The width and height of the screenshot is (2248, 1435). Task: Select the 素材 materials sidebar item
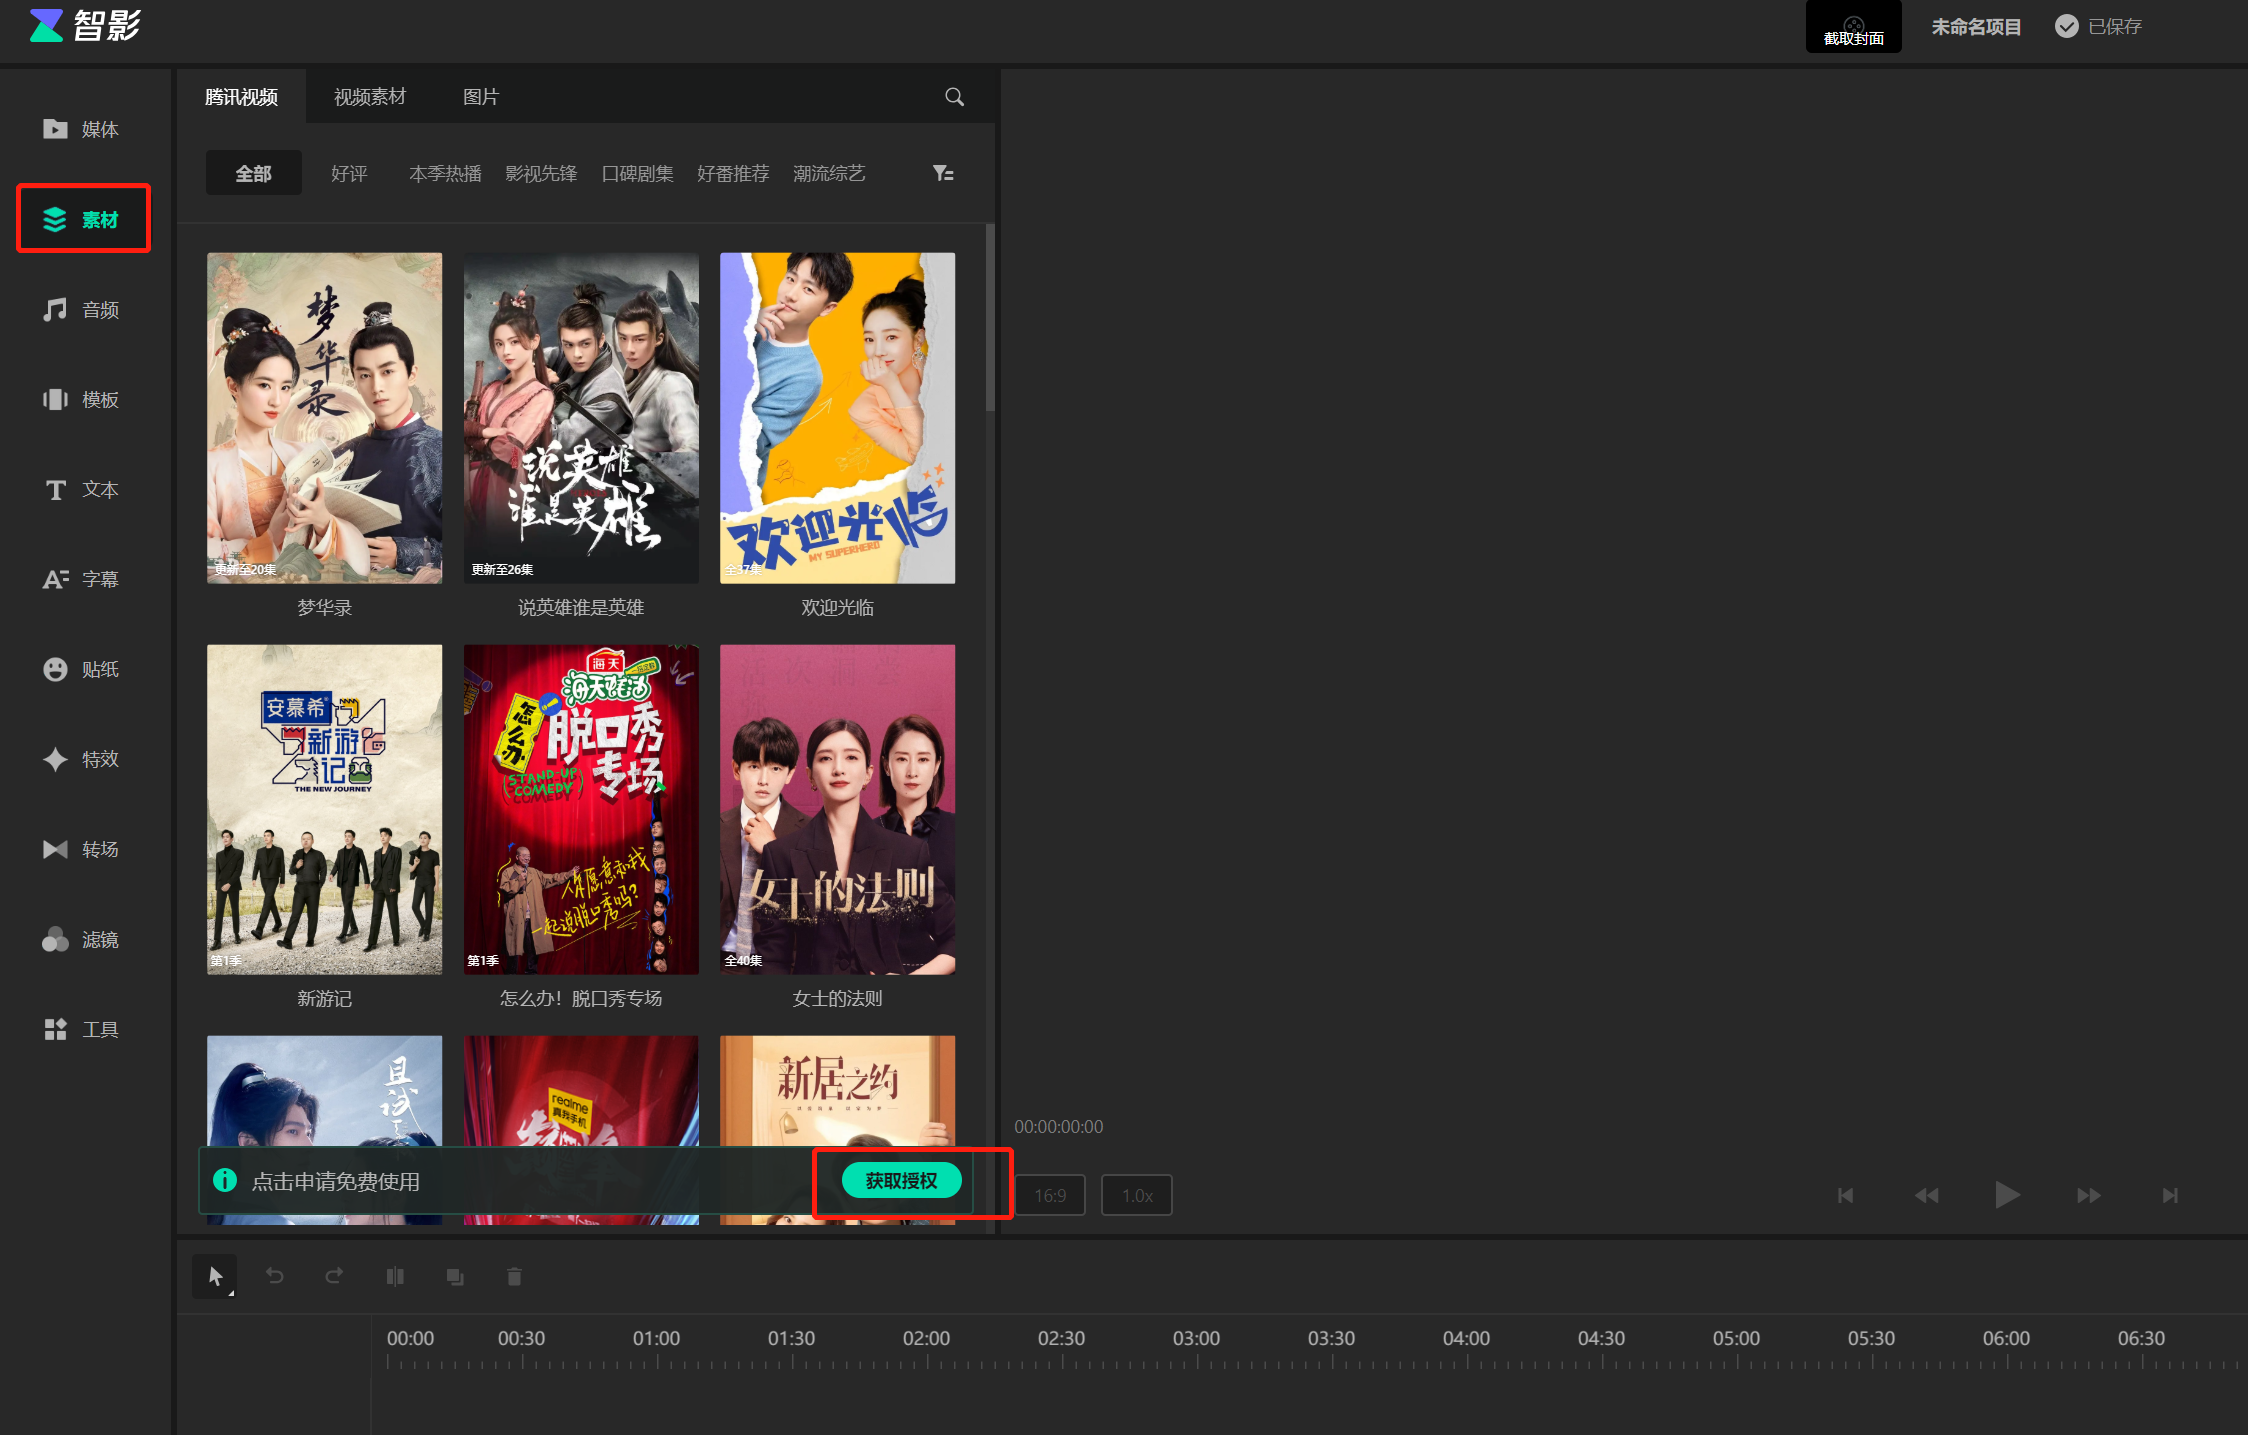81,219
